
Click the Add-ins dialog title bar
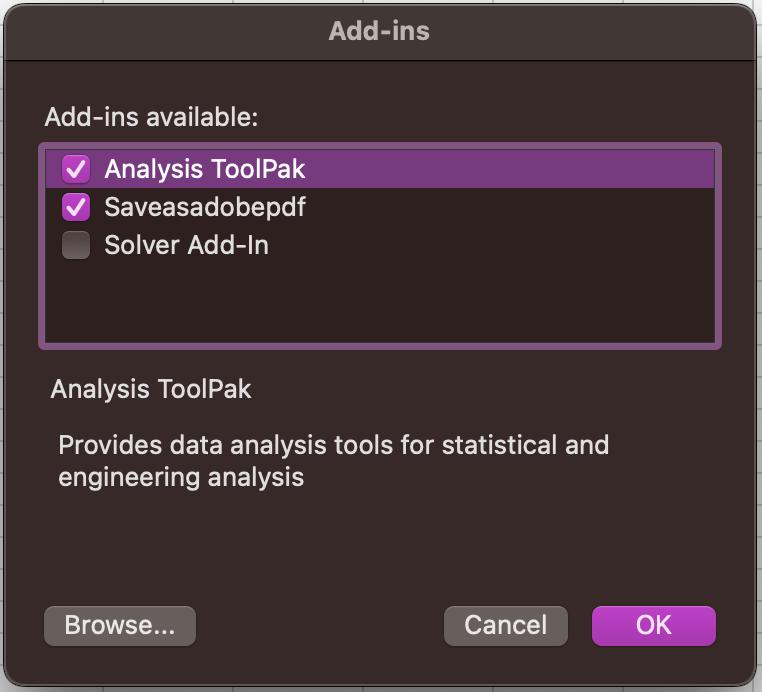tap(380, 31)
